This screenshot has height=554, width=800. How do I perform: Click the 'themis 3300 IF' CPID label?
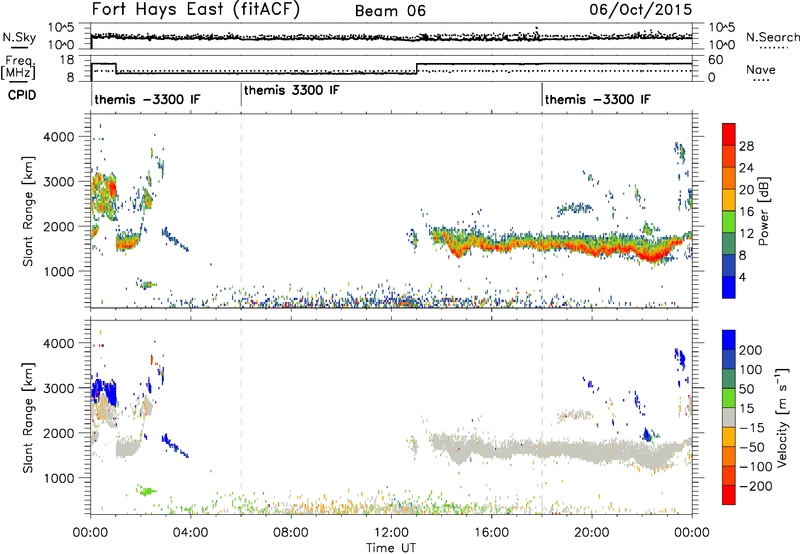coord(291,91)
